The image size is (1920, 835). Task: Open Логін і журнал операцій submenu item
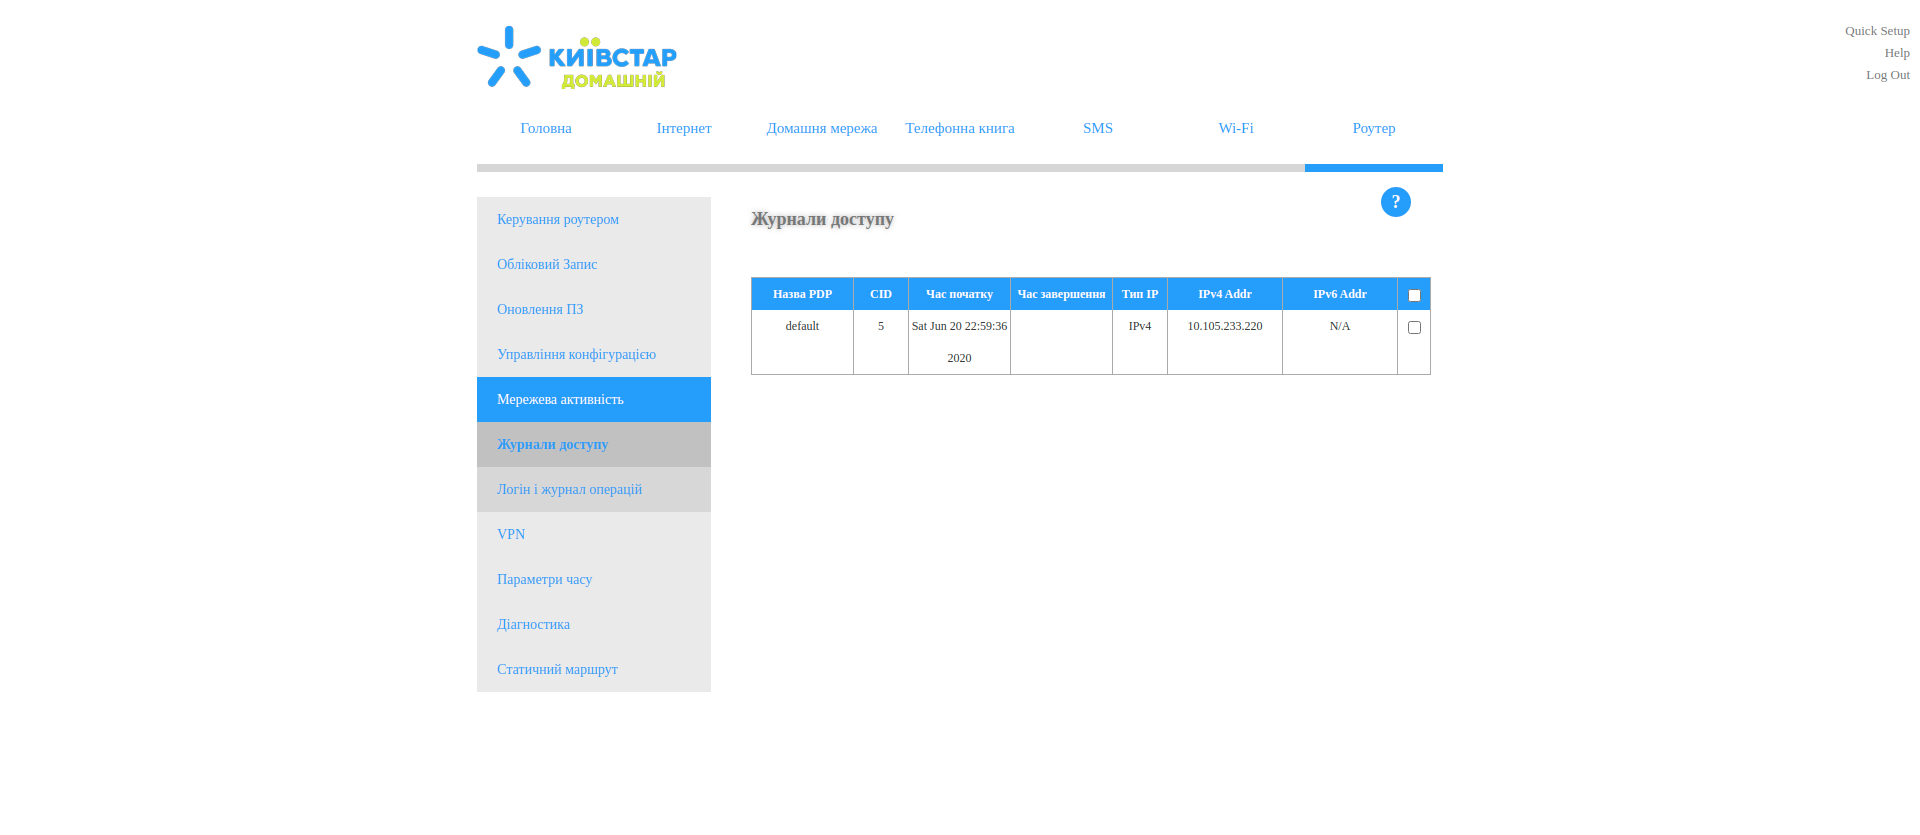[569, 489]
